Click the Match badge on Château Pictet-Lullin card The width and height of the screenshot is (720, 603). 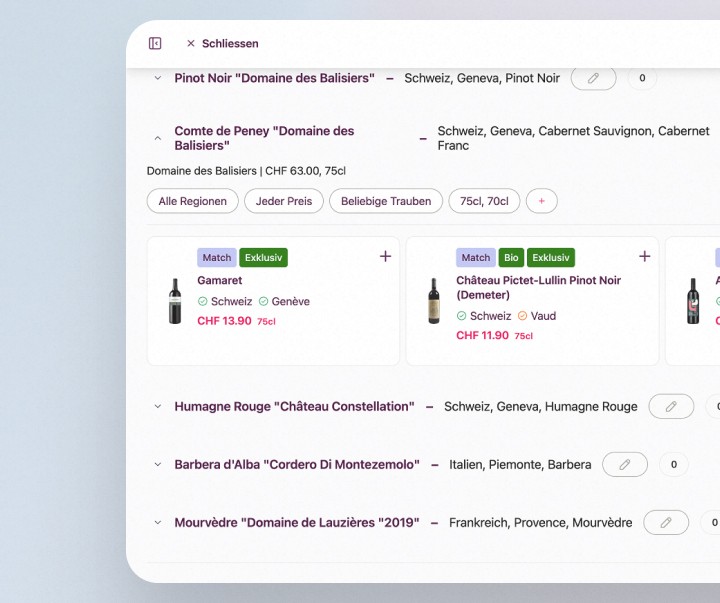point(476,258)
